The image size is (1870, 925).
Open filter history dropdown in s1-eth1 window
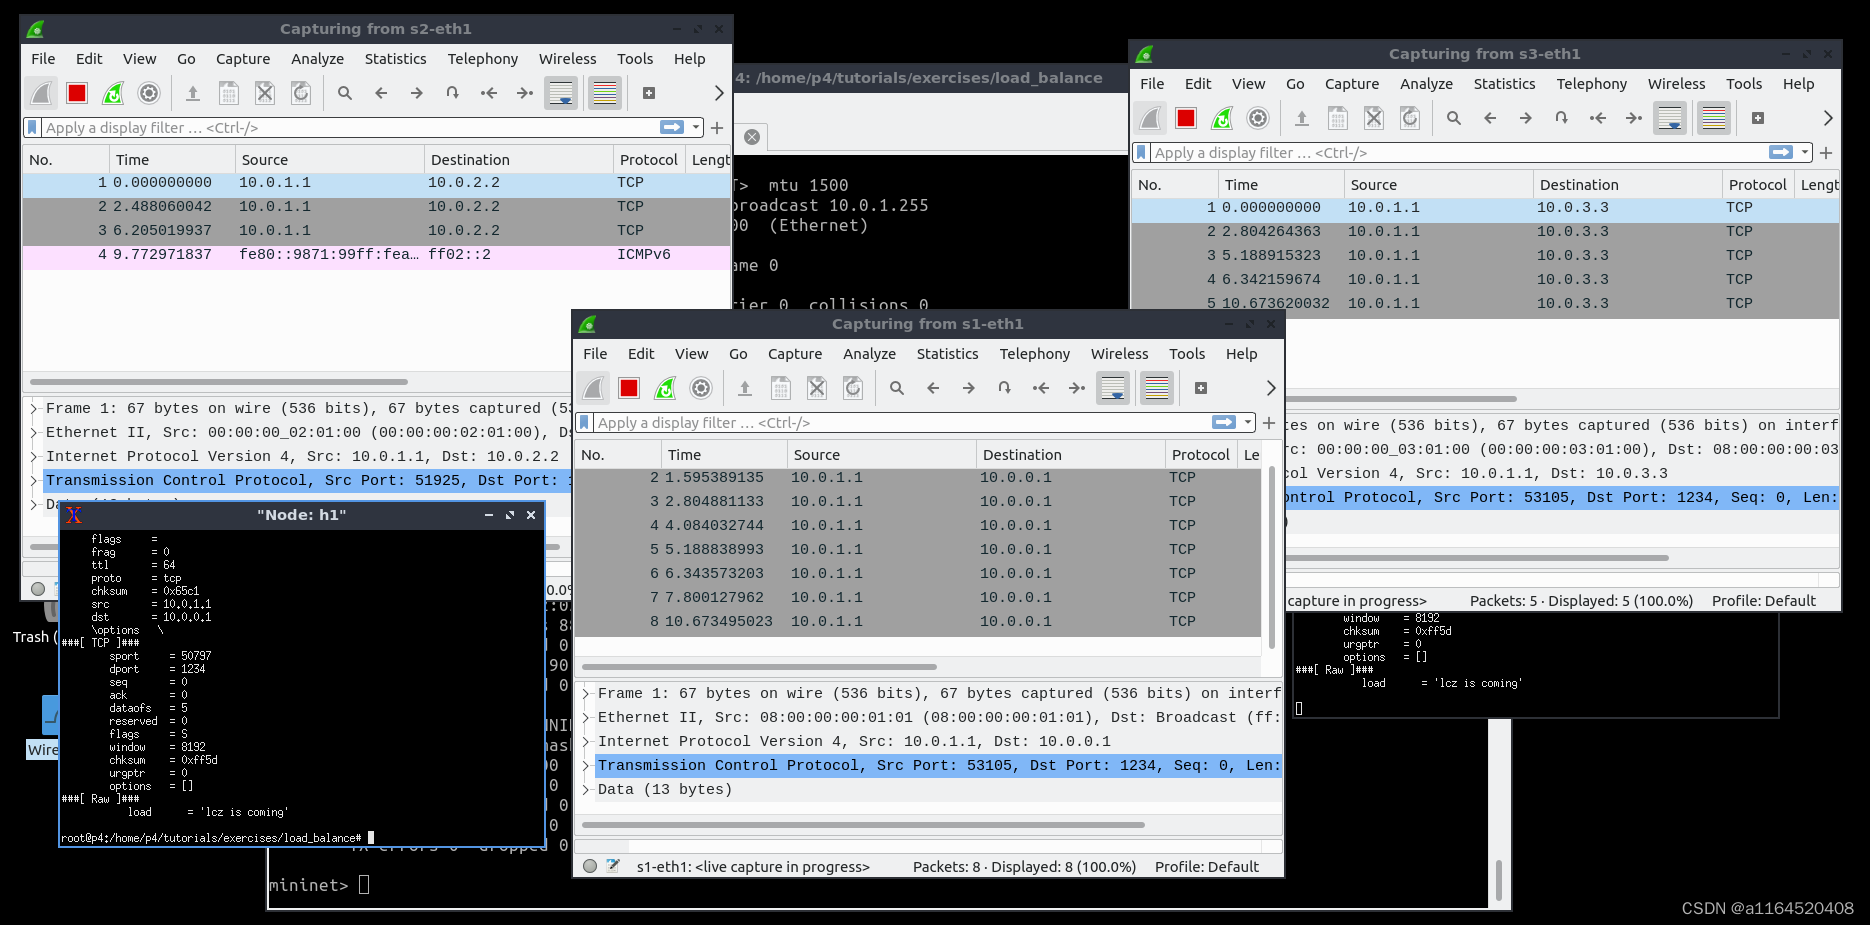pyautogui.click(x=1248, y=423)
